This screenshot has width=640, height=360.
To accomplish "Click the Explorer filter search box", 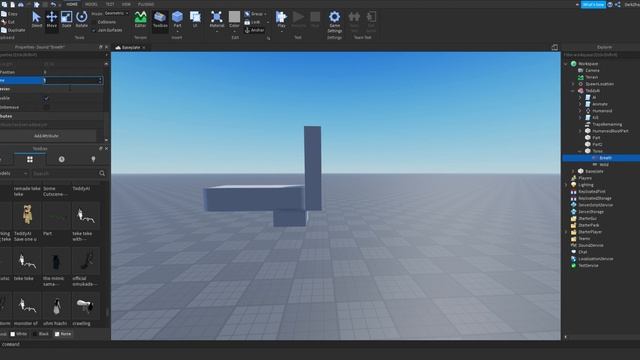I will pos(601,55).
